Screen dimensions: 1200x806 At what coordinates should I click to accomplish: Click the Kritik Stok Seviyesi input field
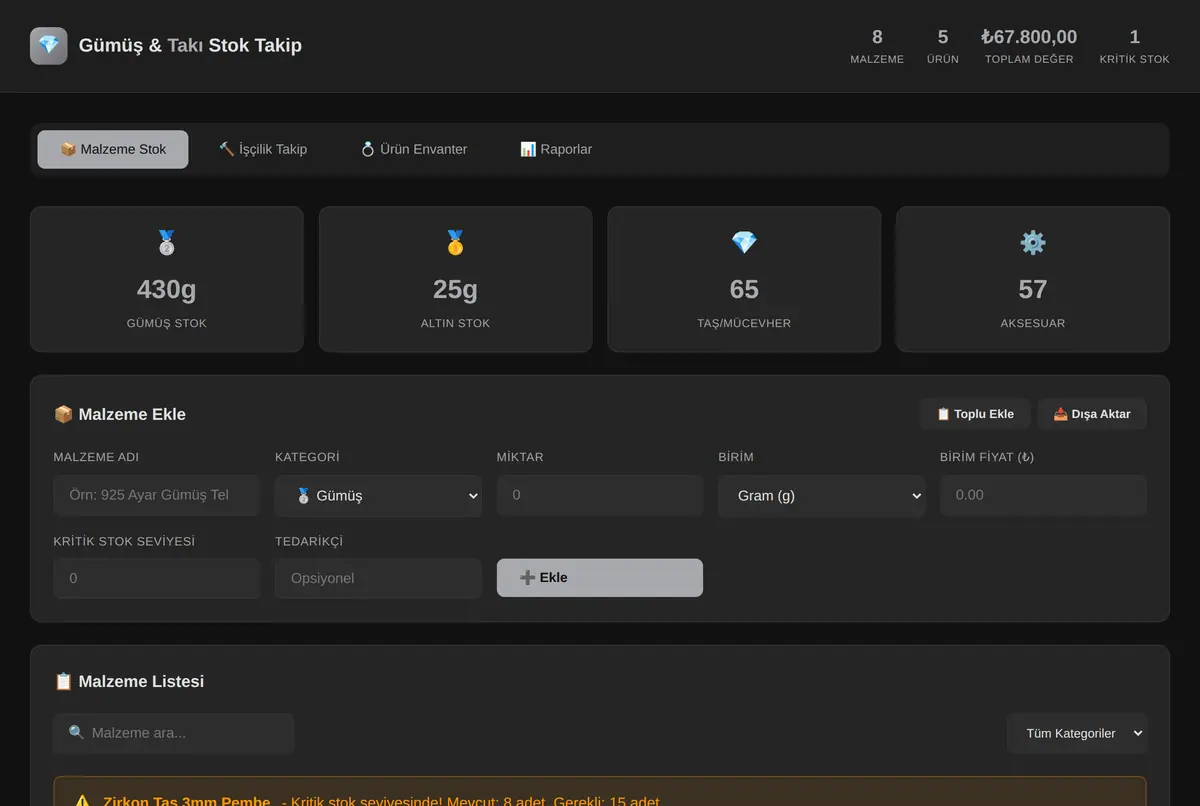(157, 578)
